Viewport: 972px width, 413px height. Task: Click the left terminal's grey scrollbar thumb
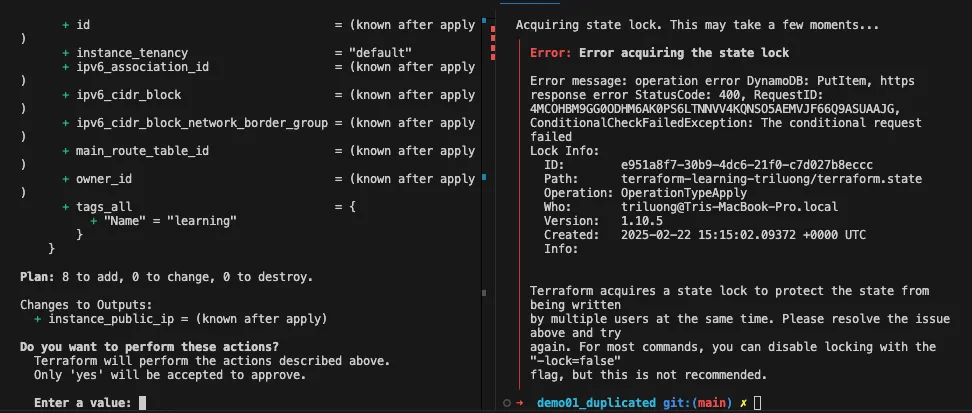(483, 292)
